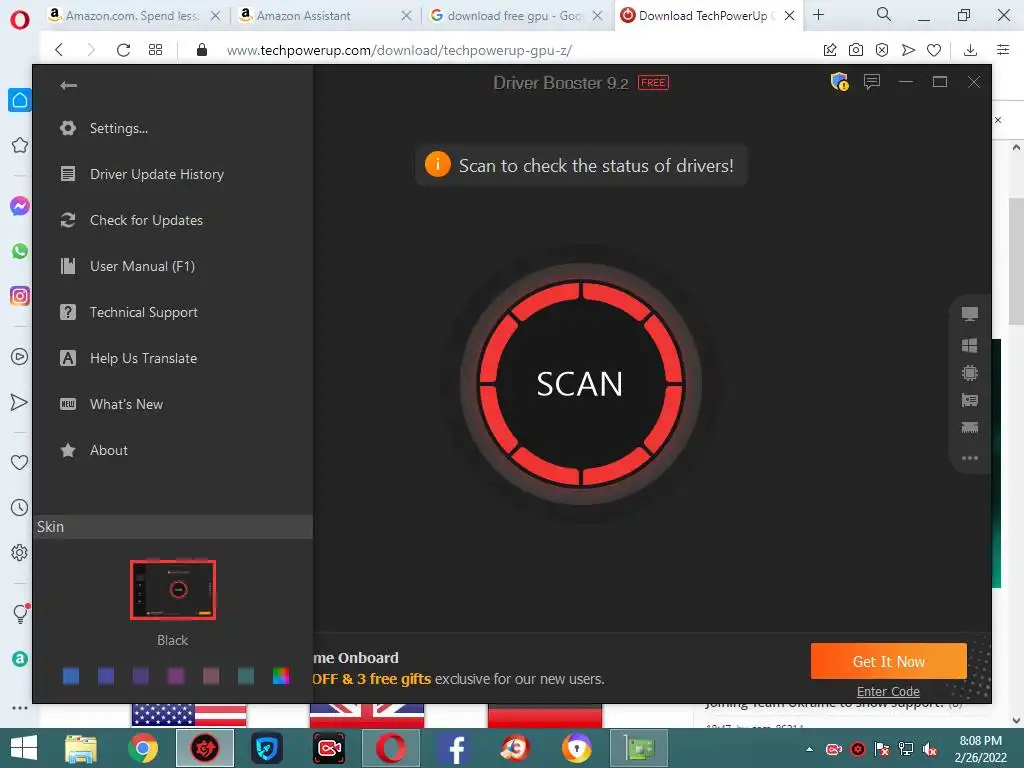The height and width of the screenshot is (768, 1024).
Task: Open Facebook app on taskbar
Action: pos(453,748)
